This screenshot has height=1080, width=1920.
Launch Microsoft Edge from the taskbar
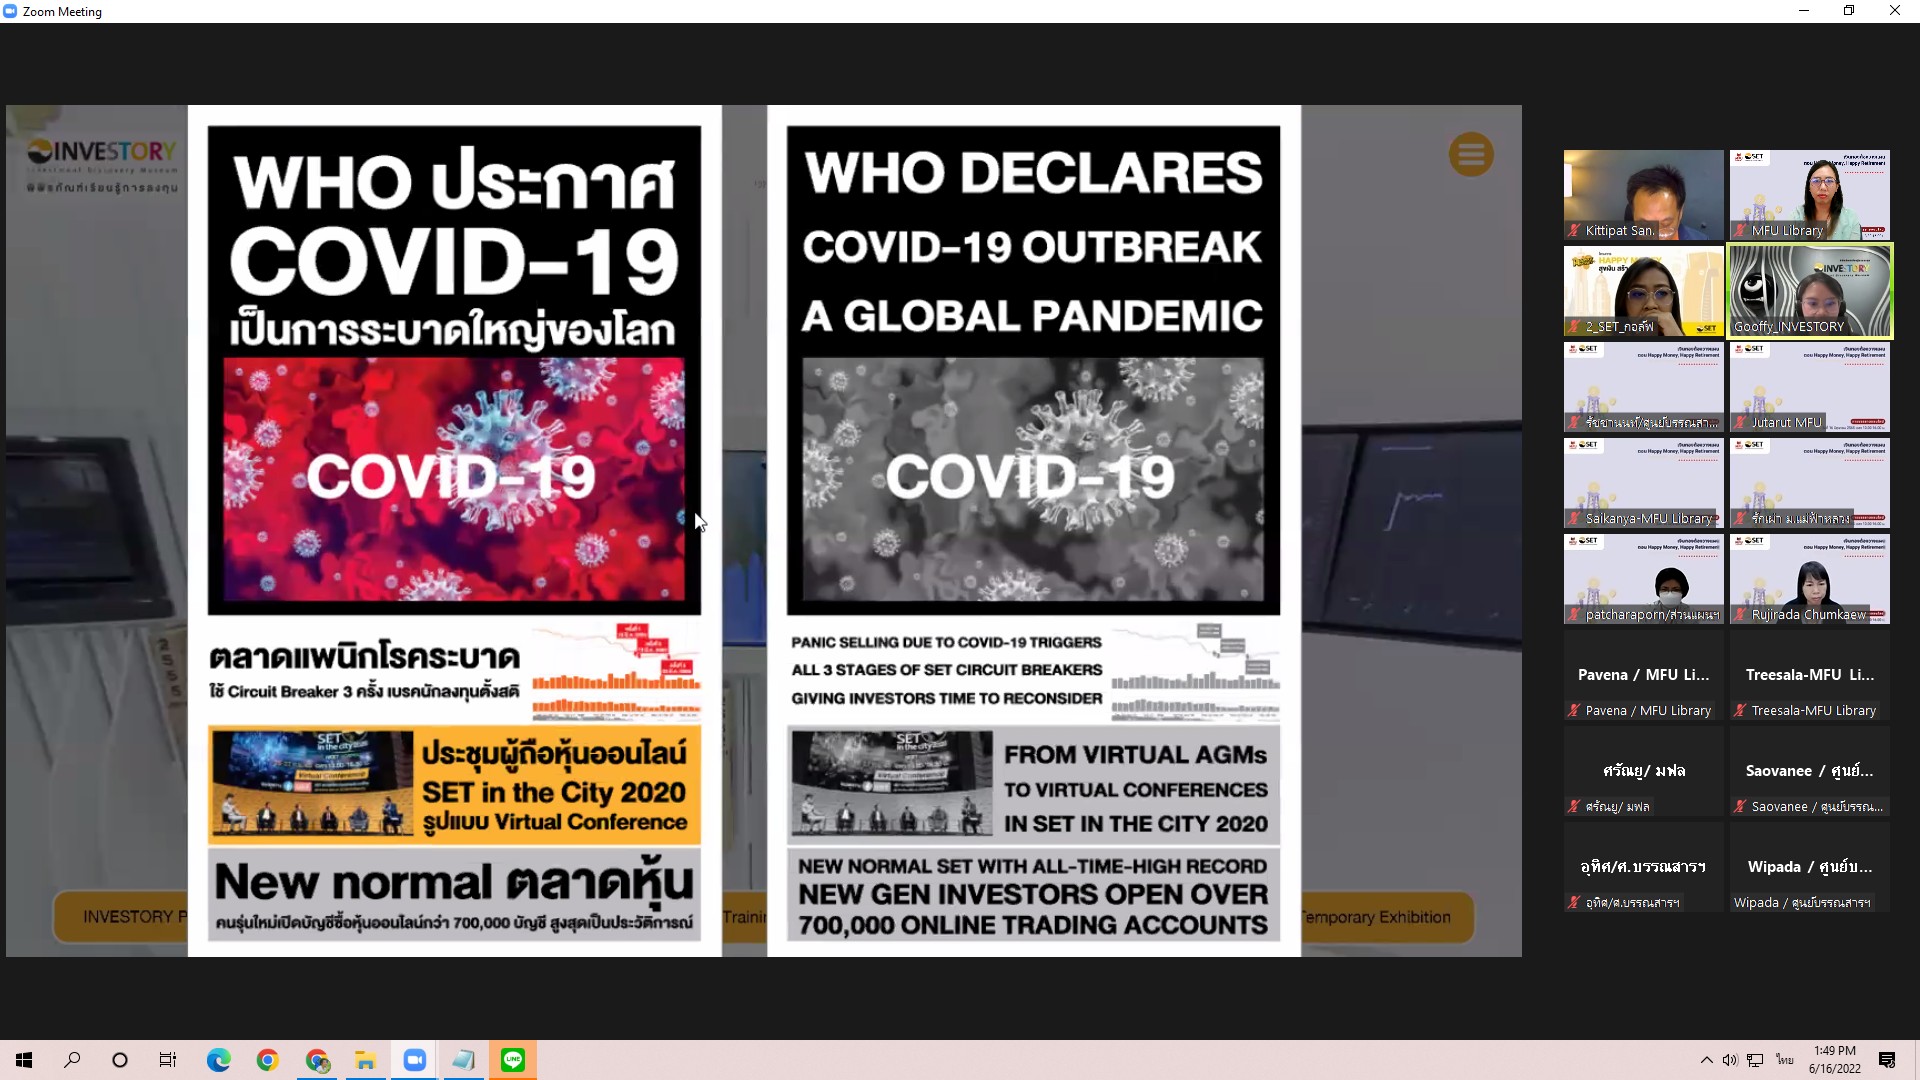pyautogui.click(x=218, y=1060)
